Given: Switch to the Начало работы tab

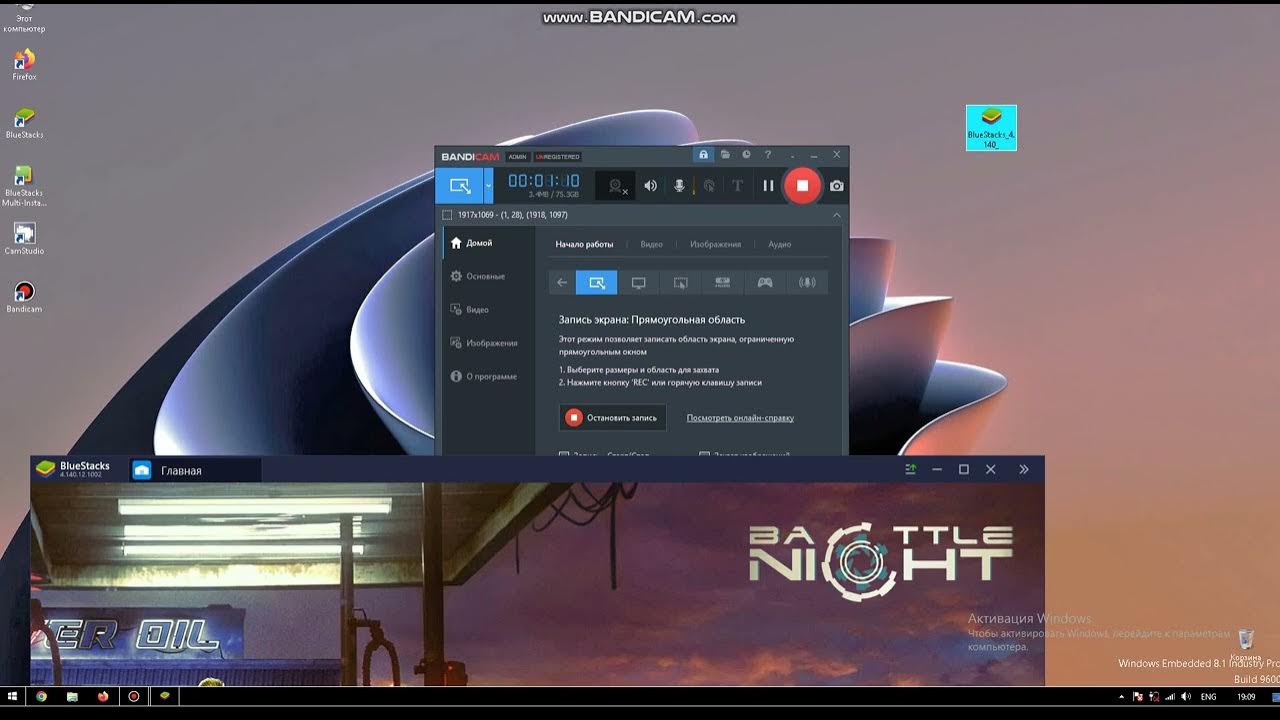Looking at the screenshot, I should [584, 244].
